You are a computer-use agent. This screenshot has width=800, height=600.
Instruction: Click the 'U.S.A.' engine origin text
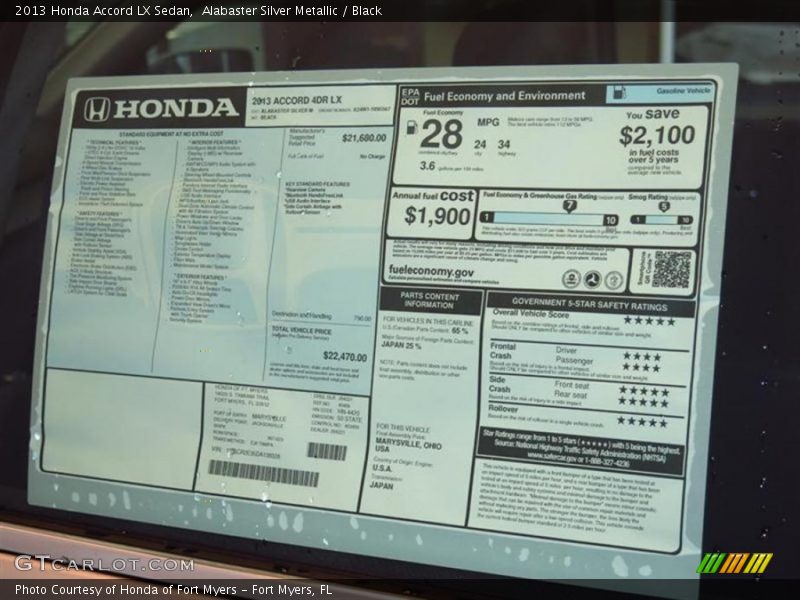click(382, 468)
